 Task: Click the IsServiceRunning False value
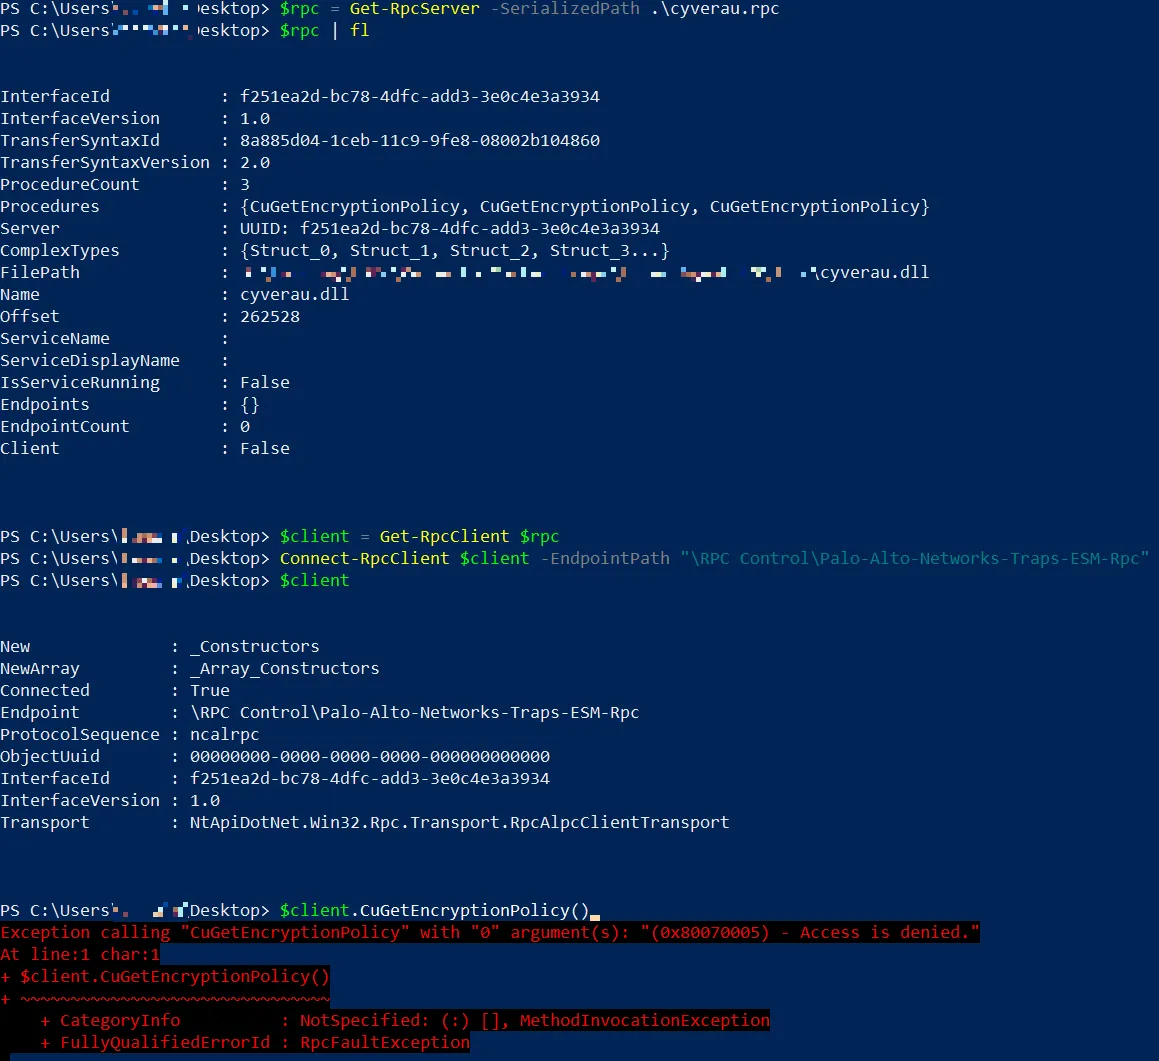click(265, 382)
